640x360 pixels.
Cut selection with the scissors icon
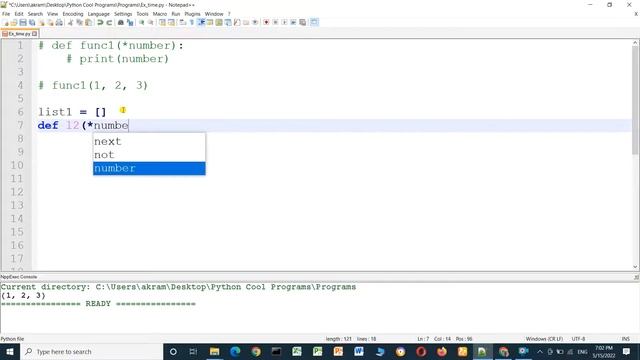70,22
